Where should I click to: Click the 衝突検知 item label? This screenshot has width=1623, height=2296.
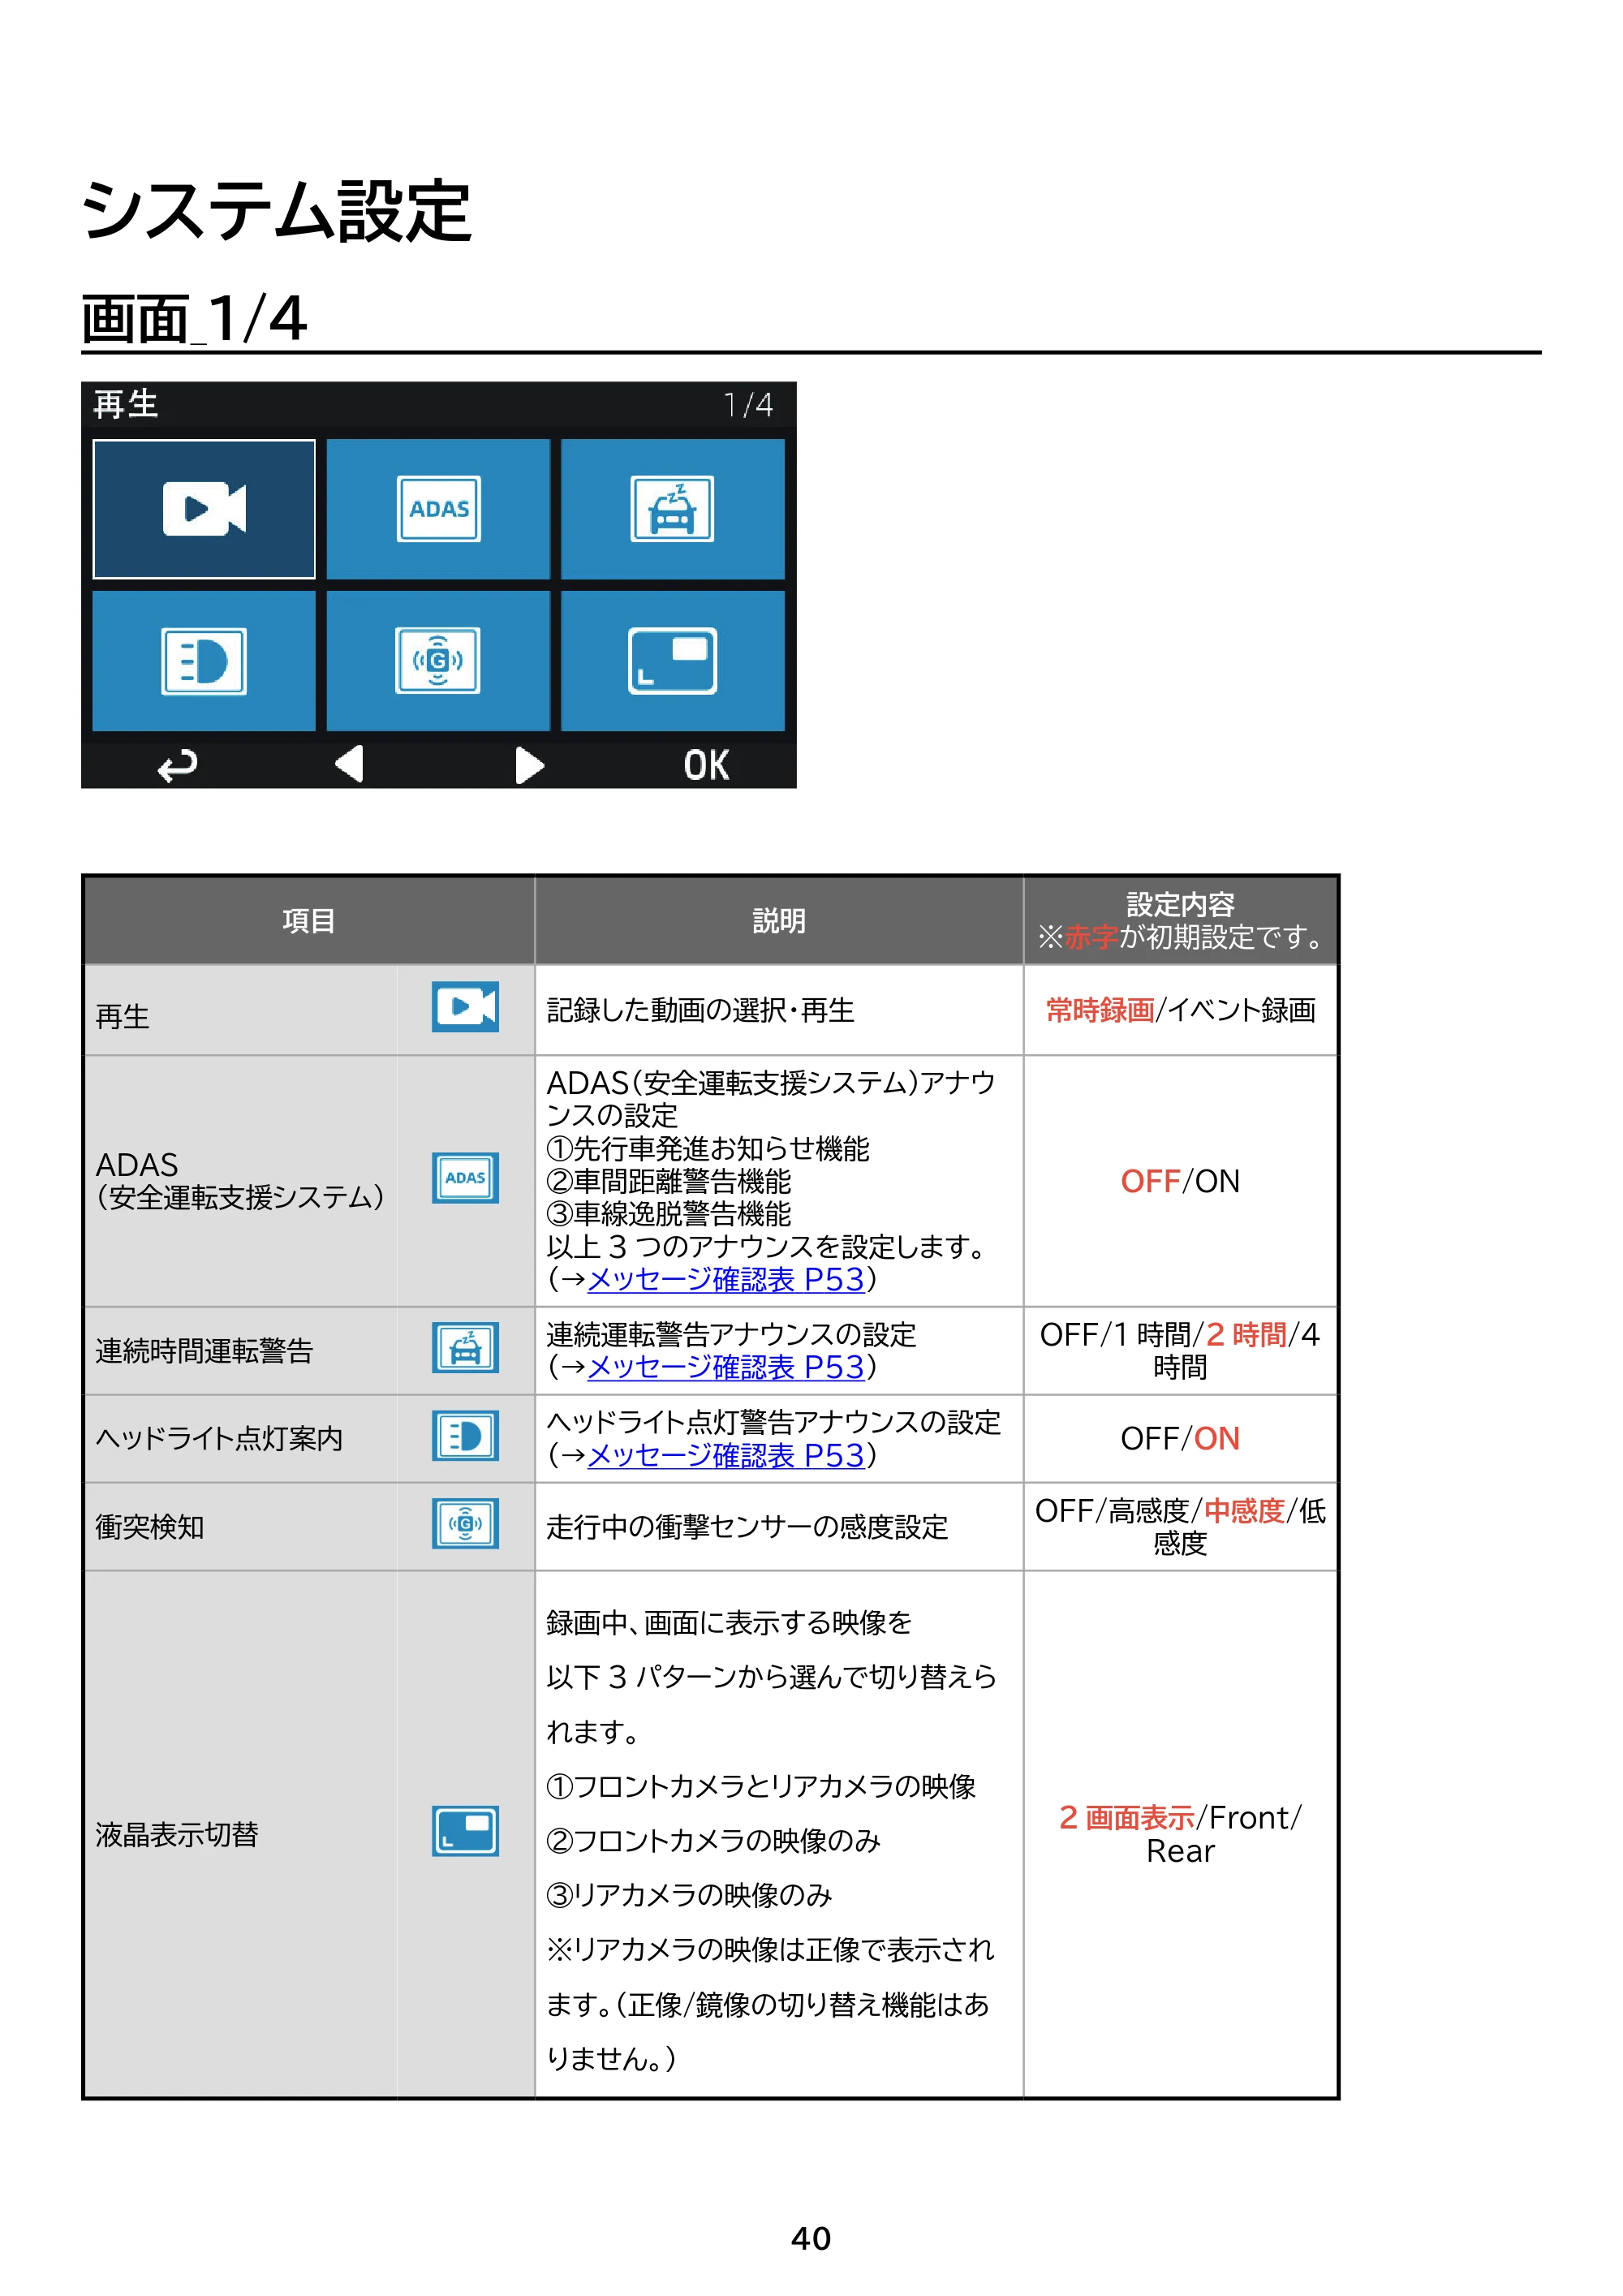click(x=150, y=1527)
